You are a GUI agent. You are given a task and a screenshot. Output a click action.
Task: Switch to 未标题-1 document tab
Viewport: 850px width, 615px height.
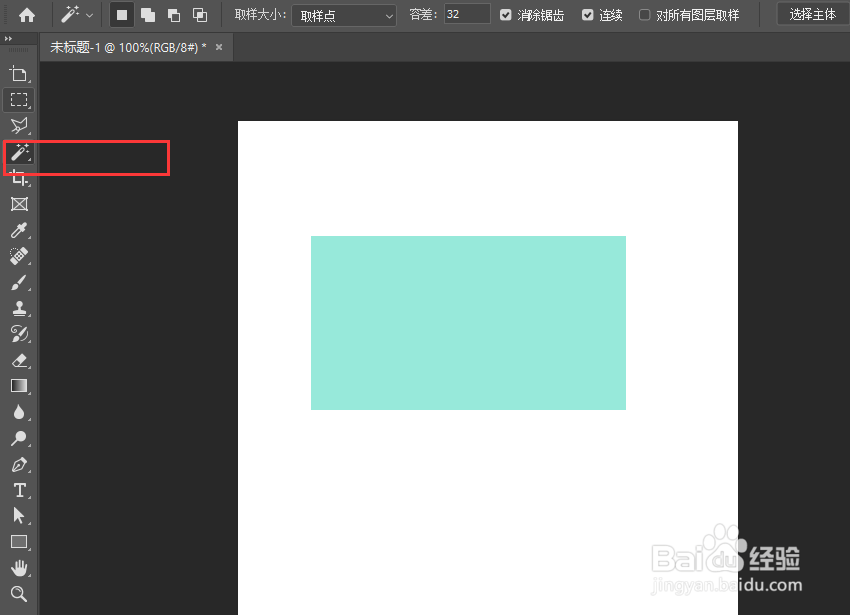coord(128,48)
